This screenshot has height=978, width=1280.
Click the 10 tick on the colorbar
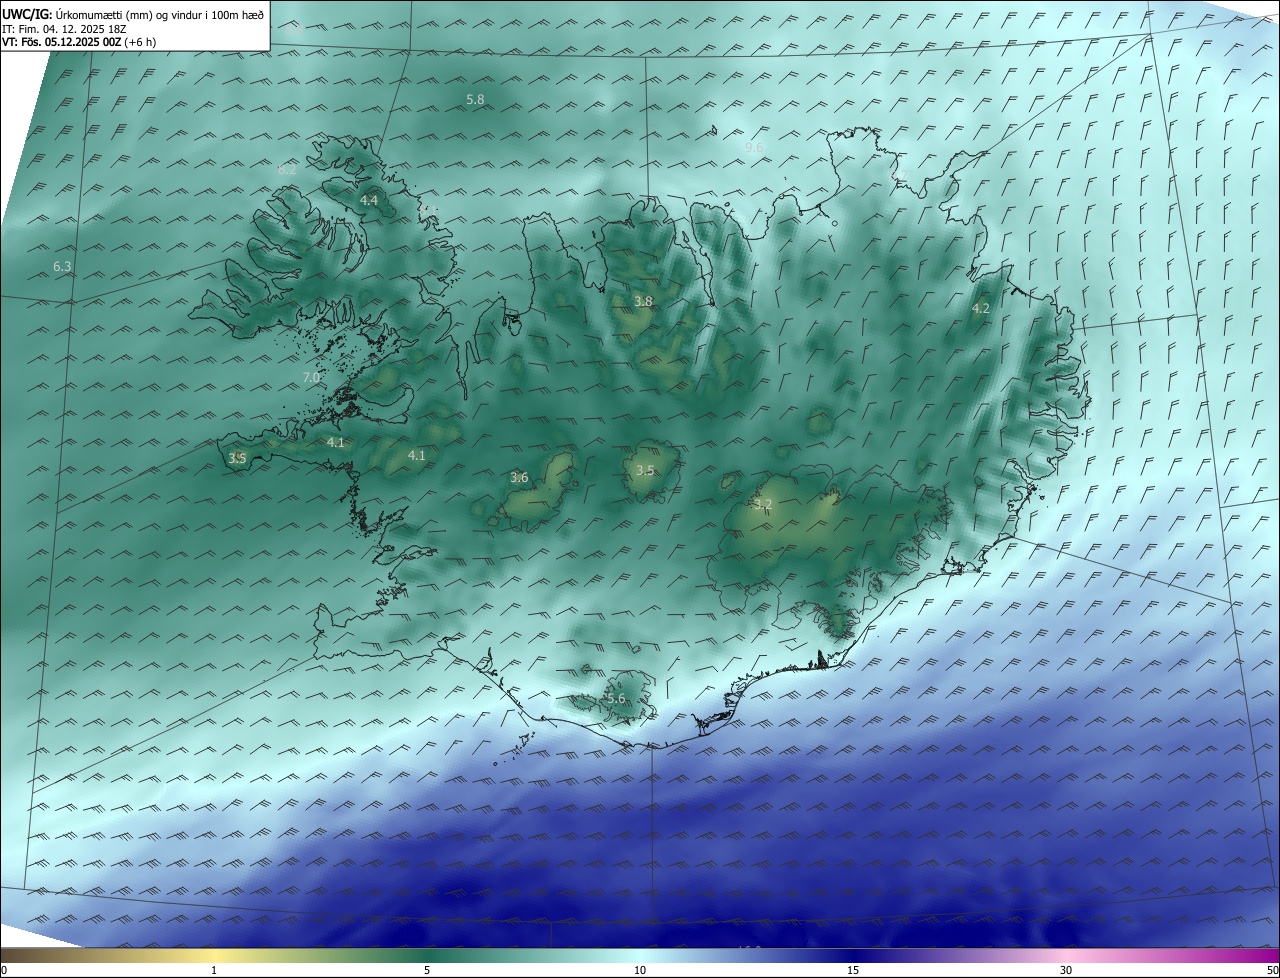[x=640, y=970]
